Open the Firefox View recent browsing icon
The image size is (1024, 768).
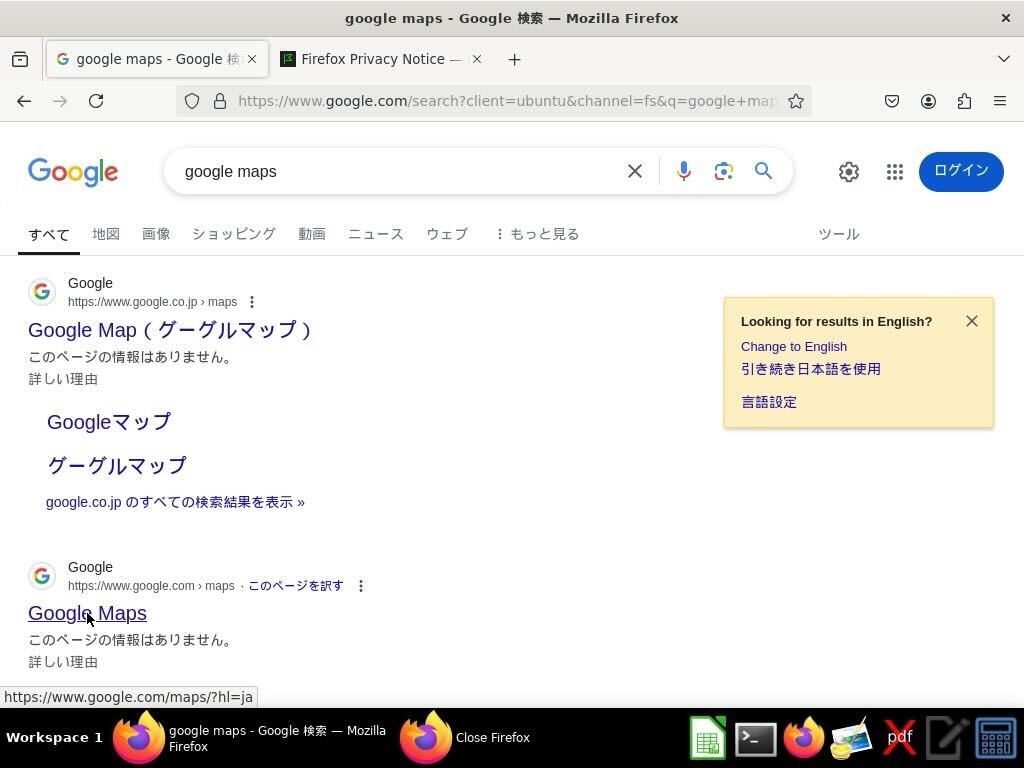(20, 59)
